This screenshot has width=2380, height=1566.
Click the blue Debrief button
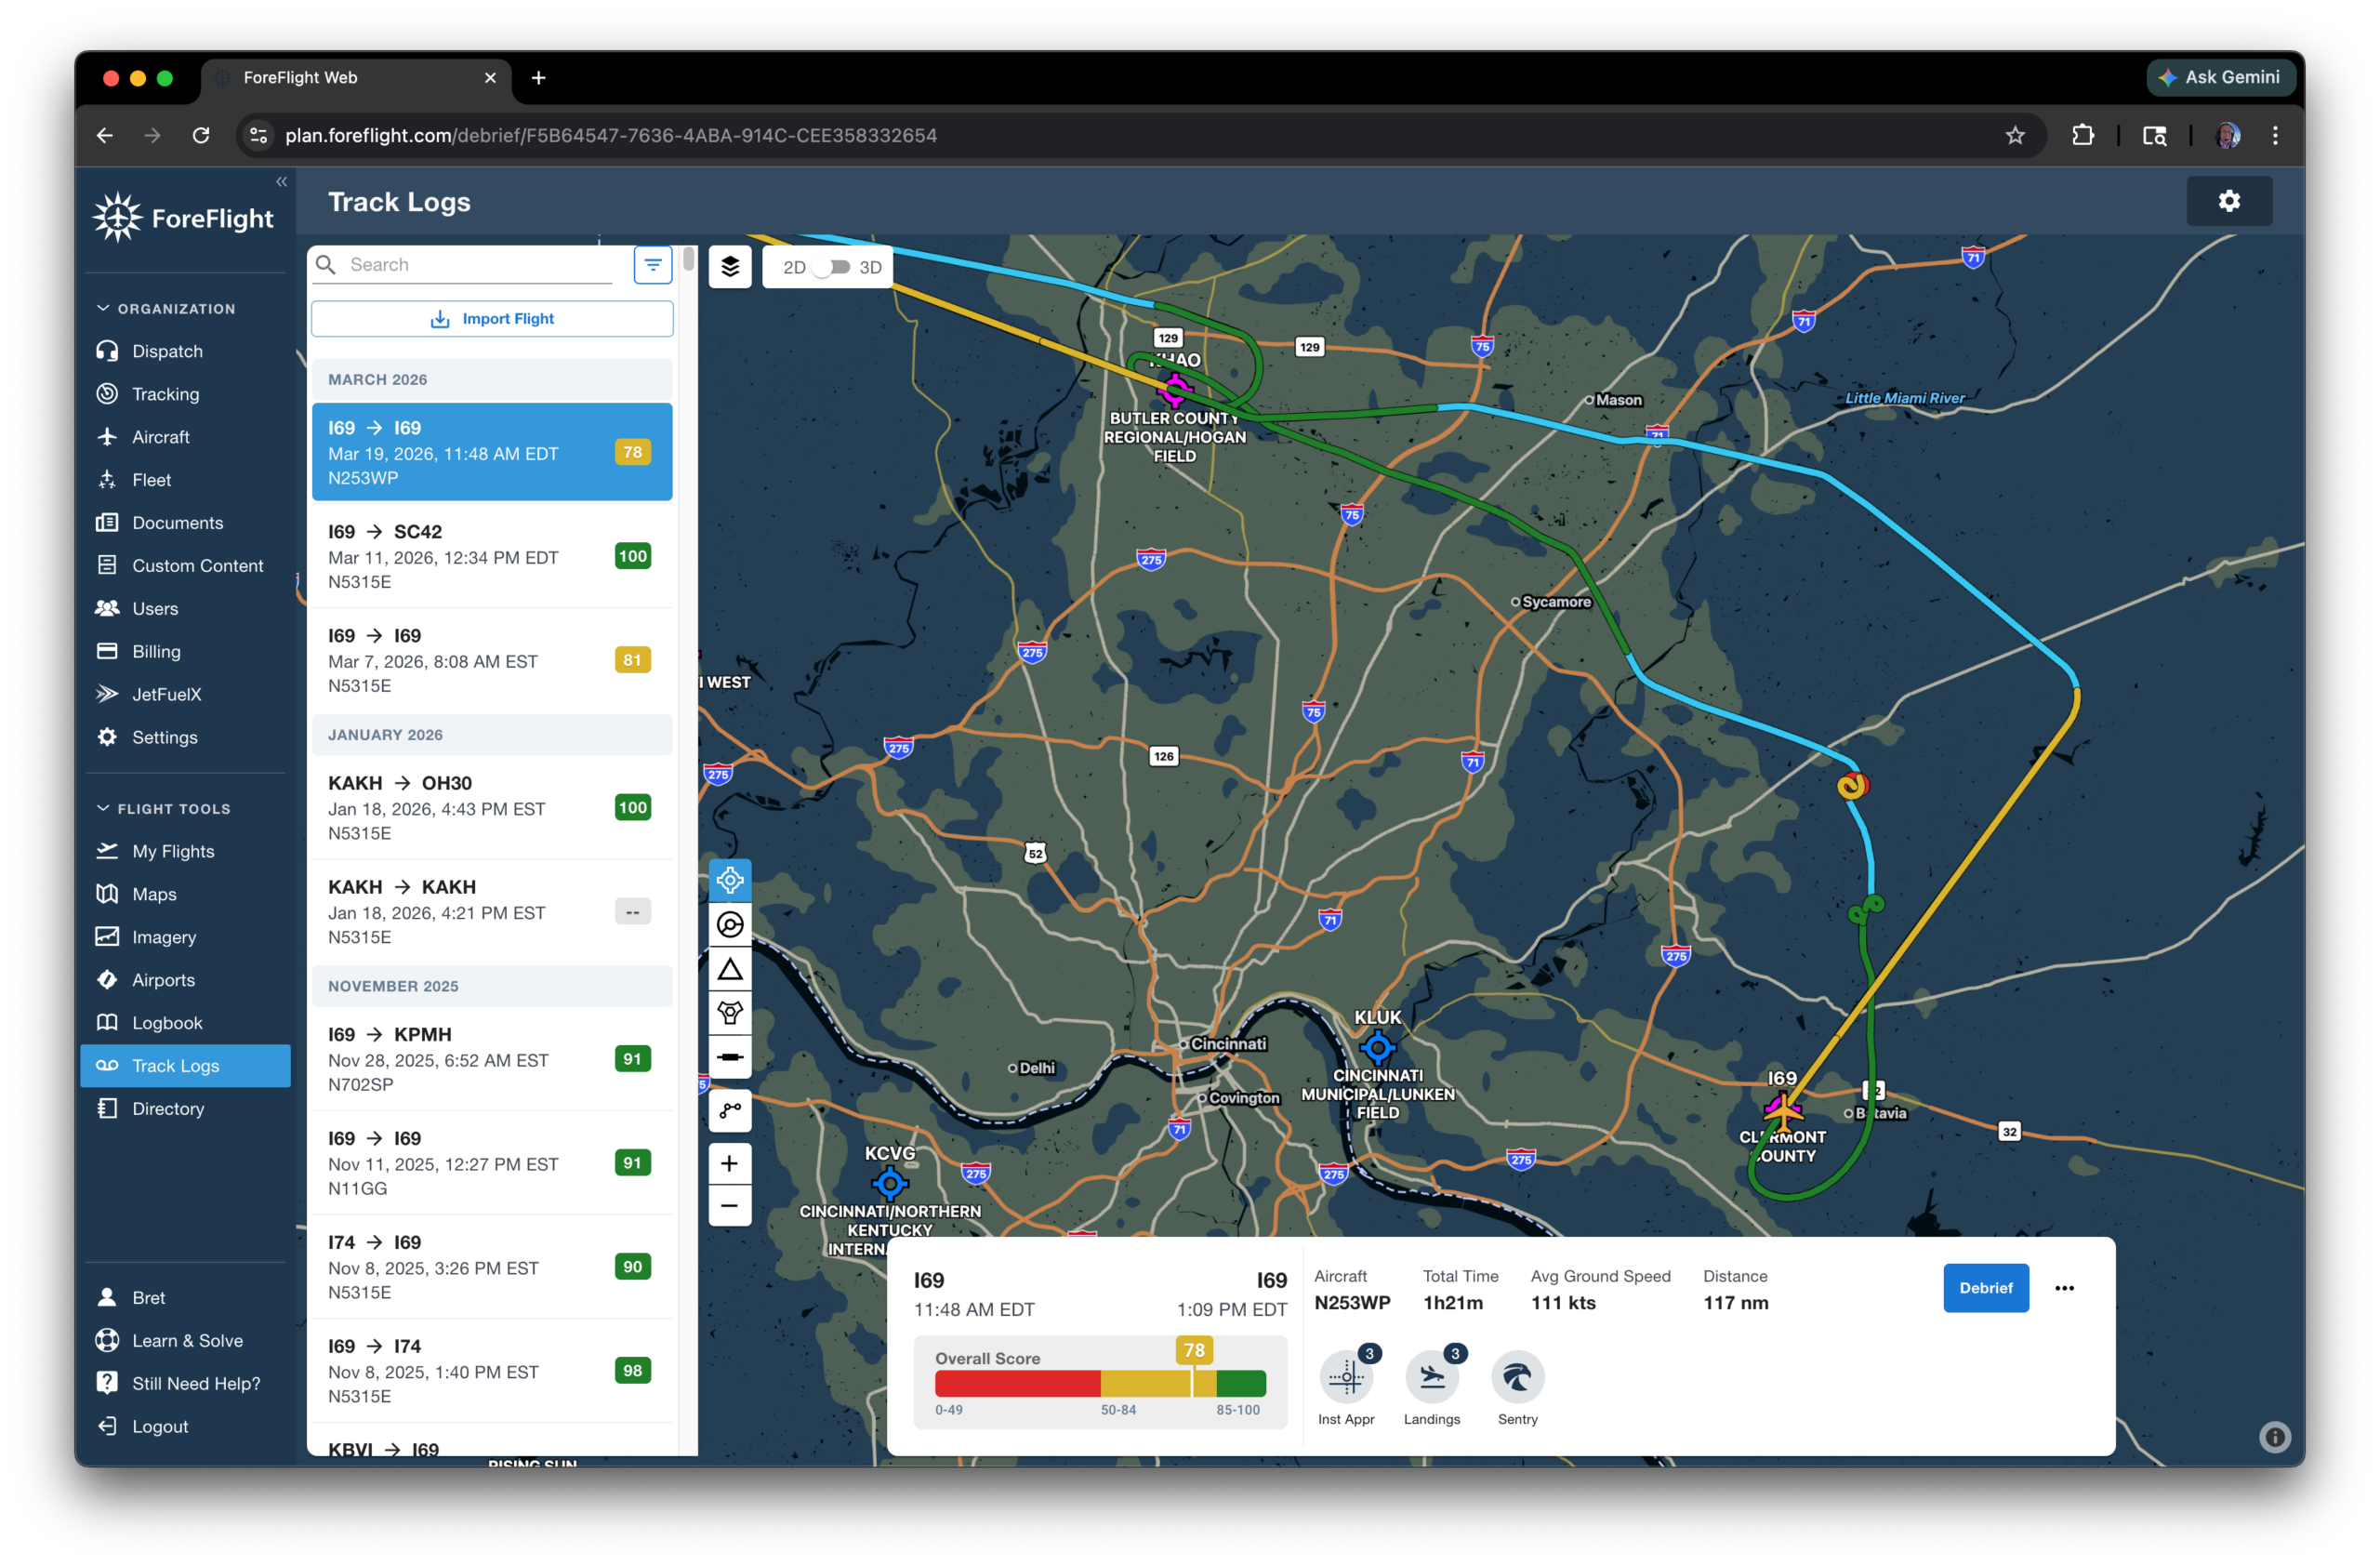(1985, 1288)
